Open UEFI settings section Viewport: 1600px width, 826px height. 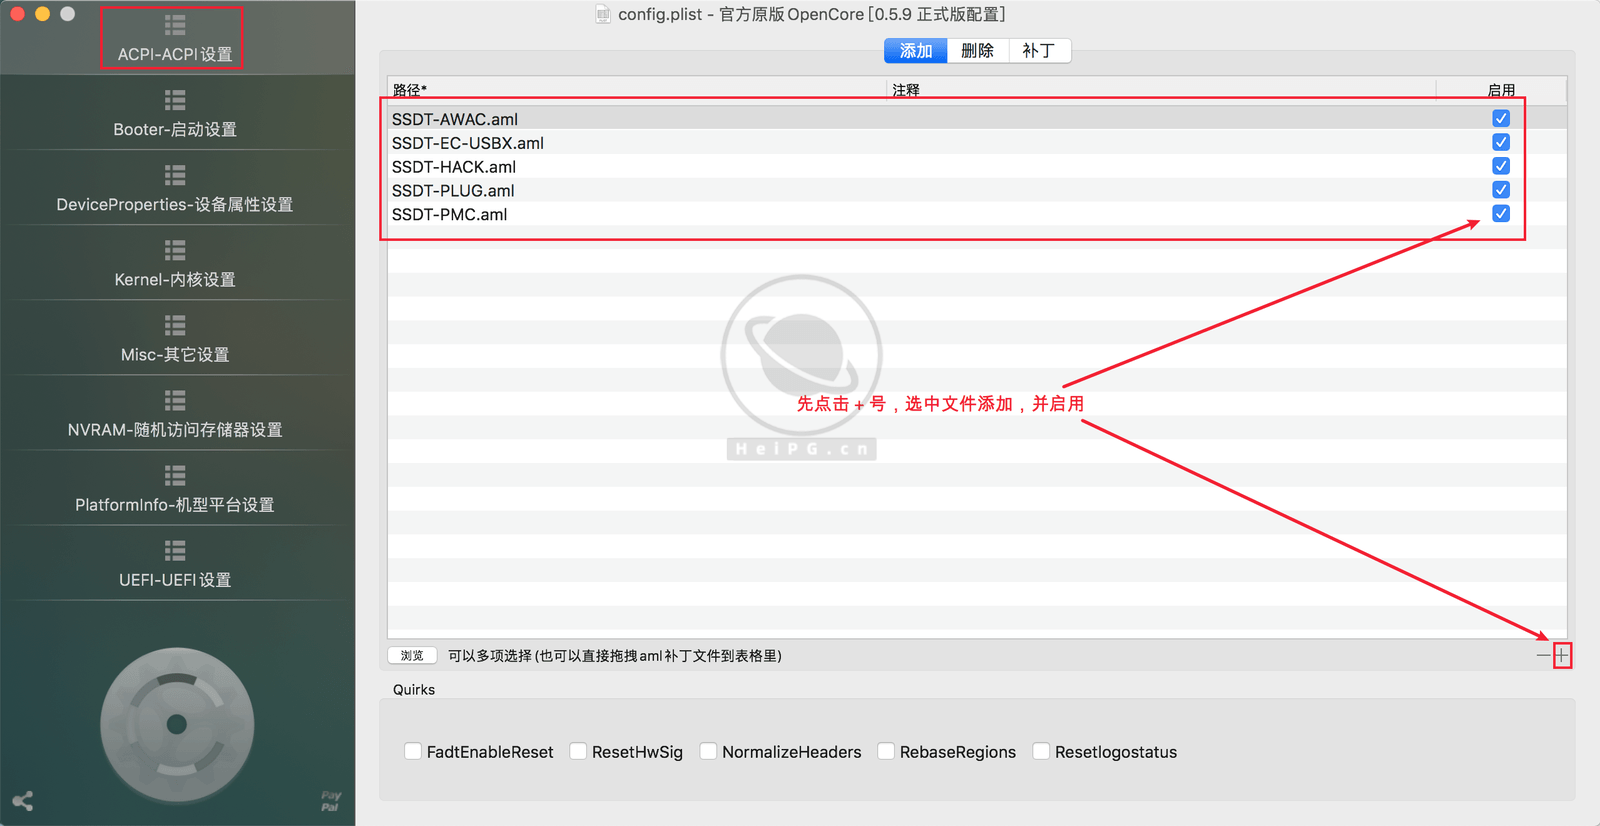(175, 564)
